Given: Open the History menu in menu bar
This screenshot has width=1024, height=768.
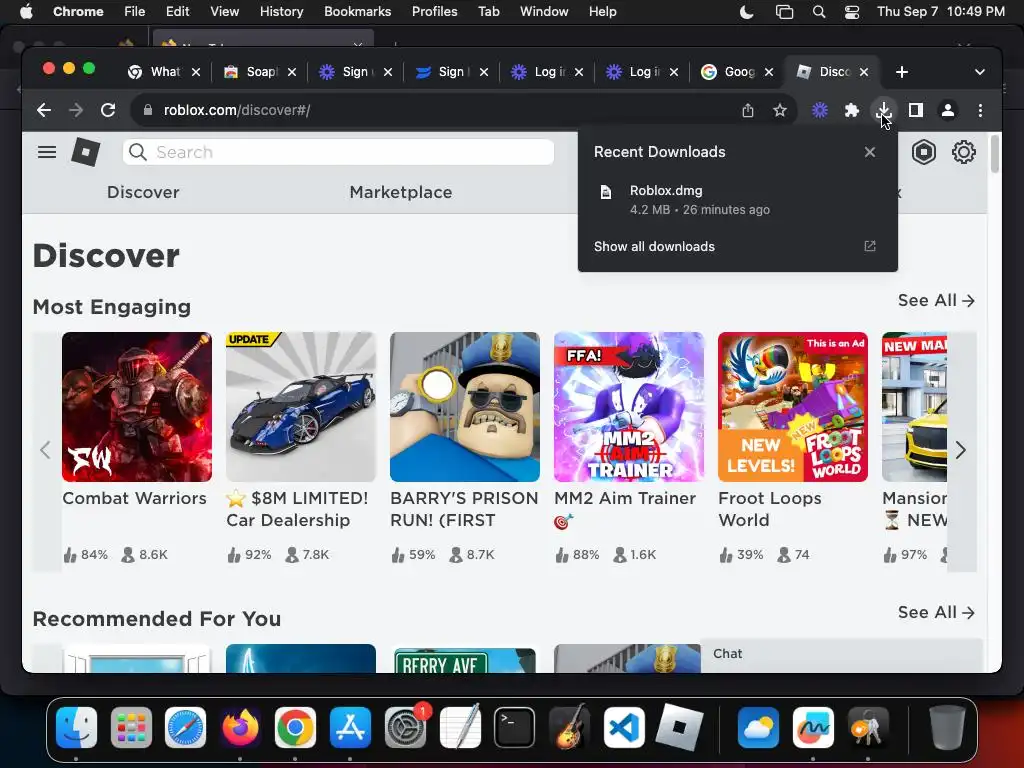Looking at the screenshot, I should click(x=281, y=12).
